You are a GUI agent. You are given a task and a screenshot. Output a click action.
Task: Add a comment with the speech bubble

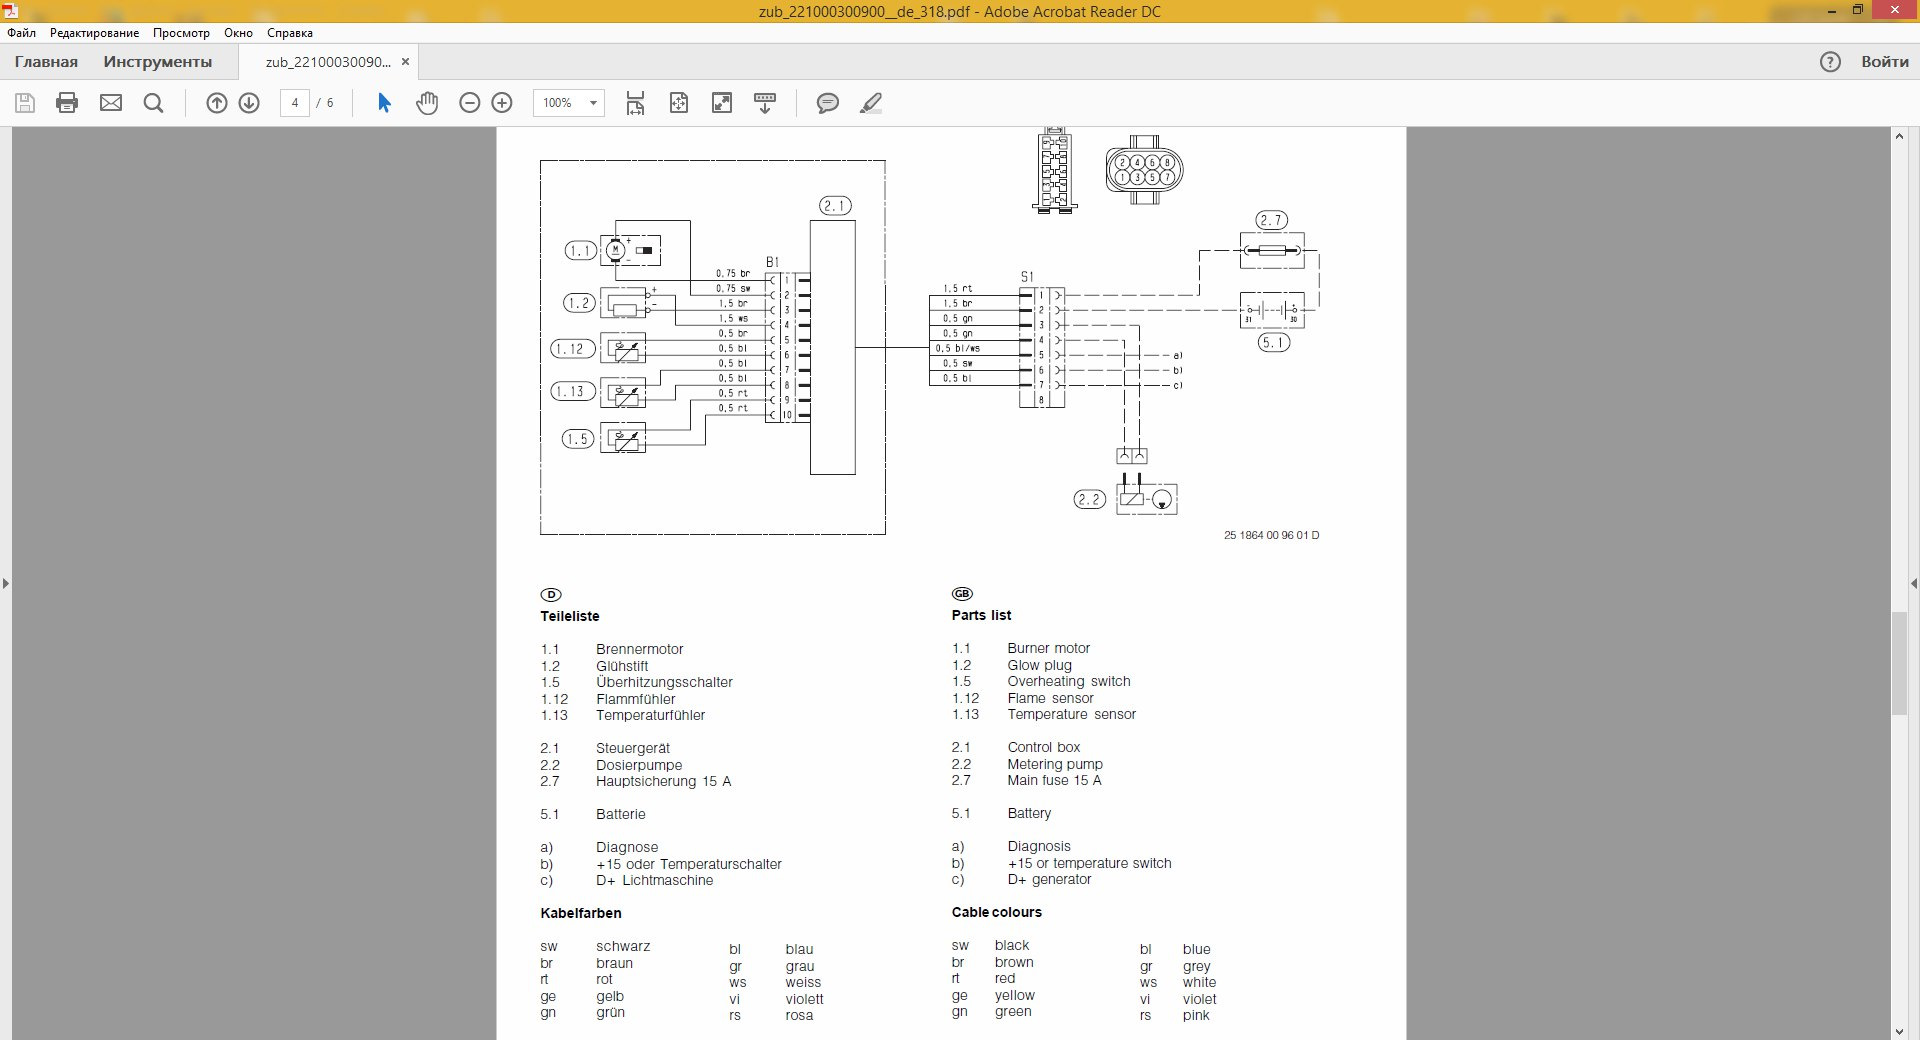coord(828,103)
